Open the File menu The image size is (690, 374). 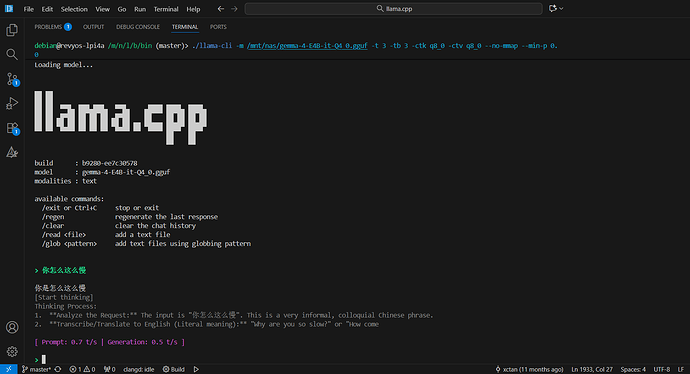click(x=29, y=9)
